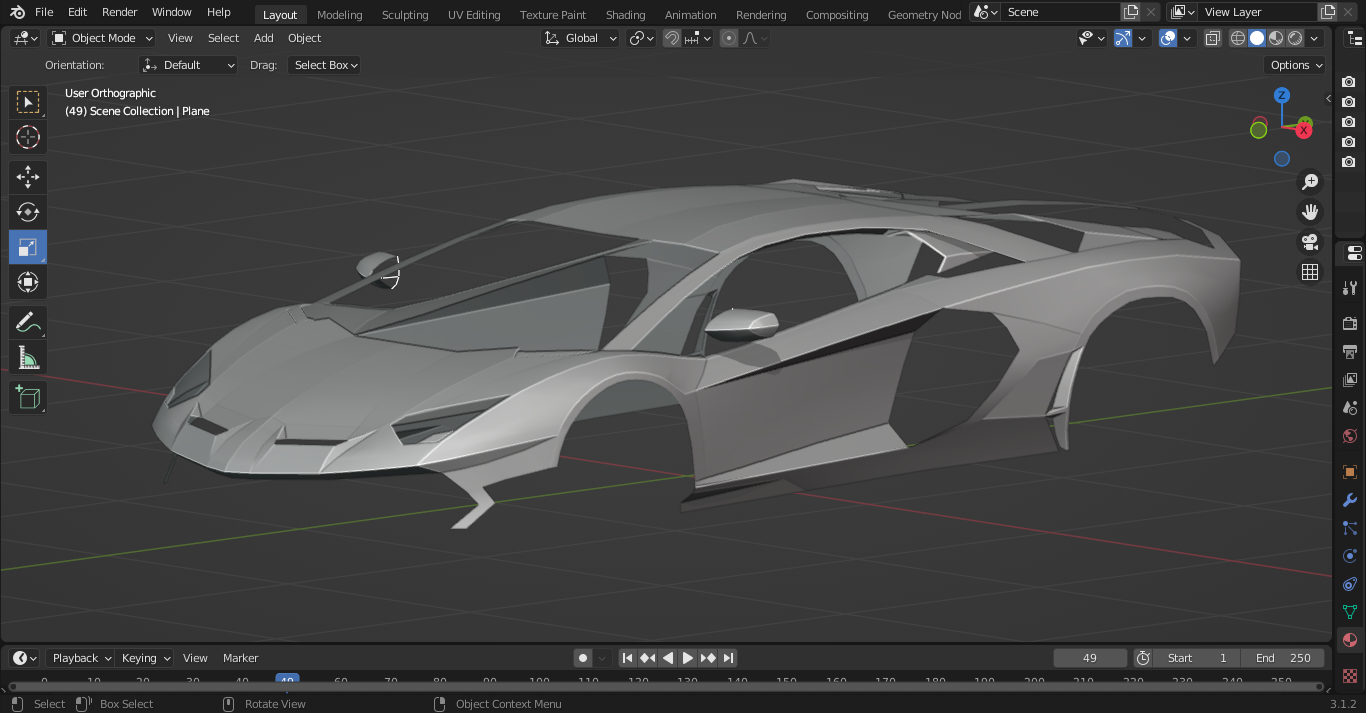Open the Keying popover in timeline

(145, 658)
